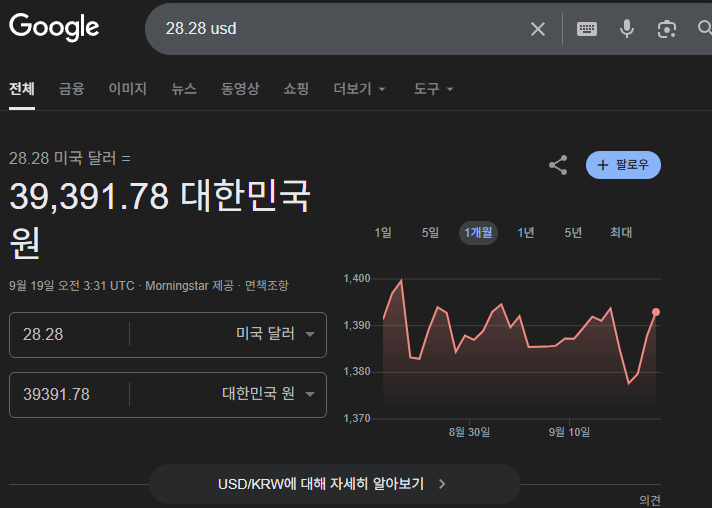This screenshot has width=712, height=508.
Task: Click the 팔로우 follow button
Action: [x=623, y=165]
